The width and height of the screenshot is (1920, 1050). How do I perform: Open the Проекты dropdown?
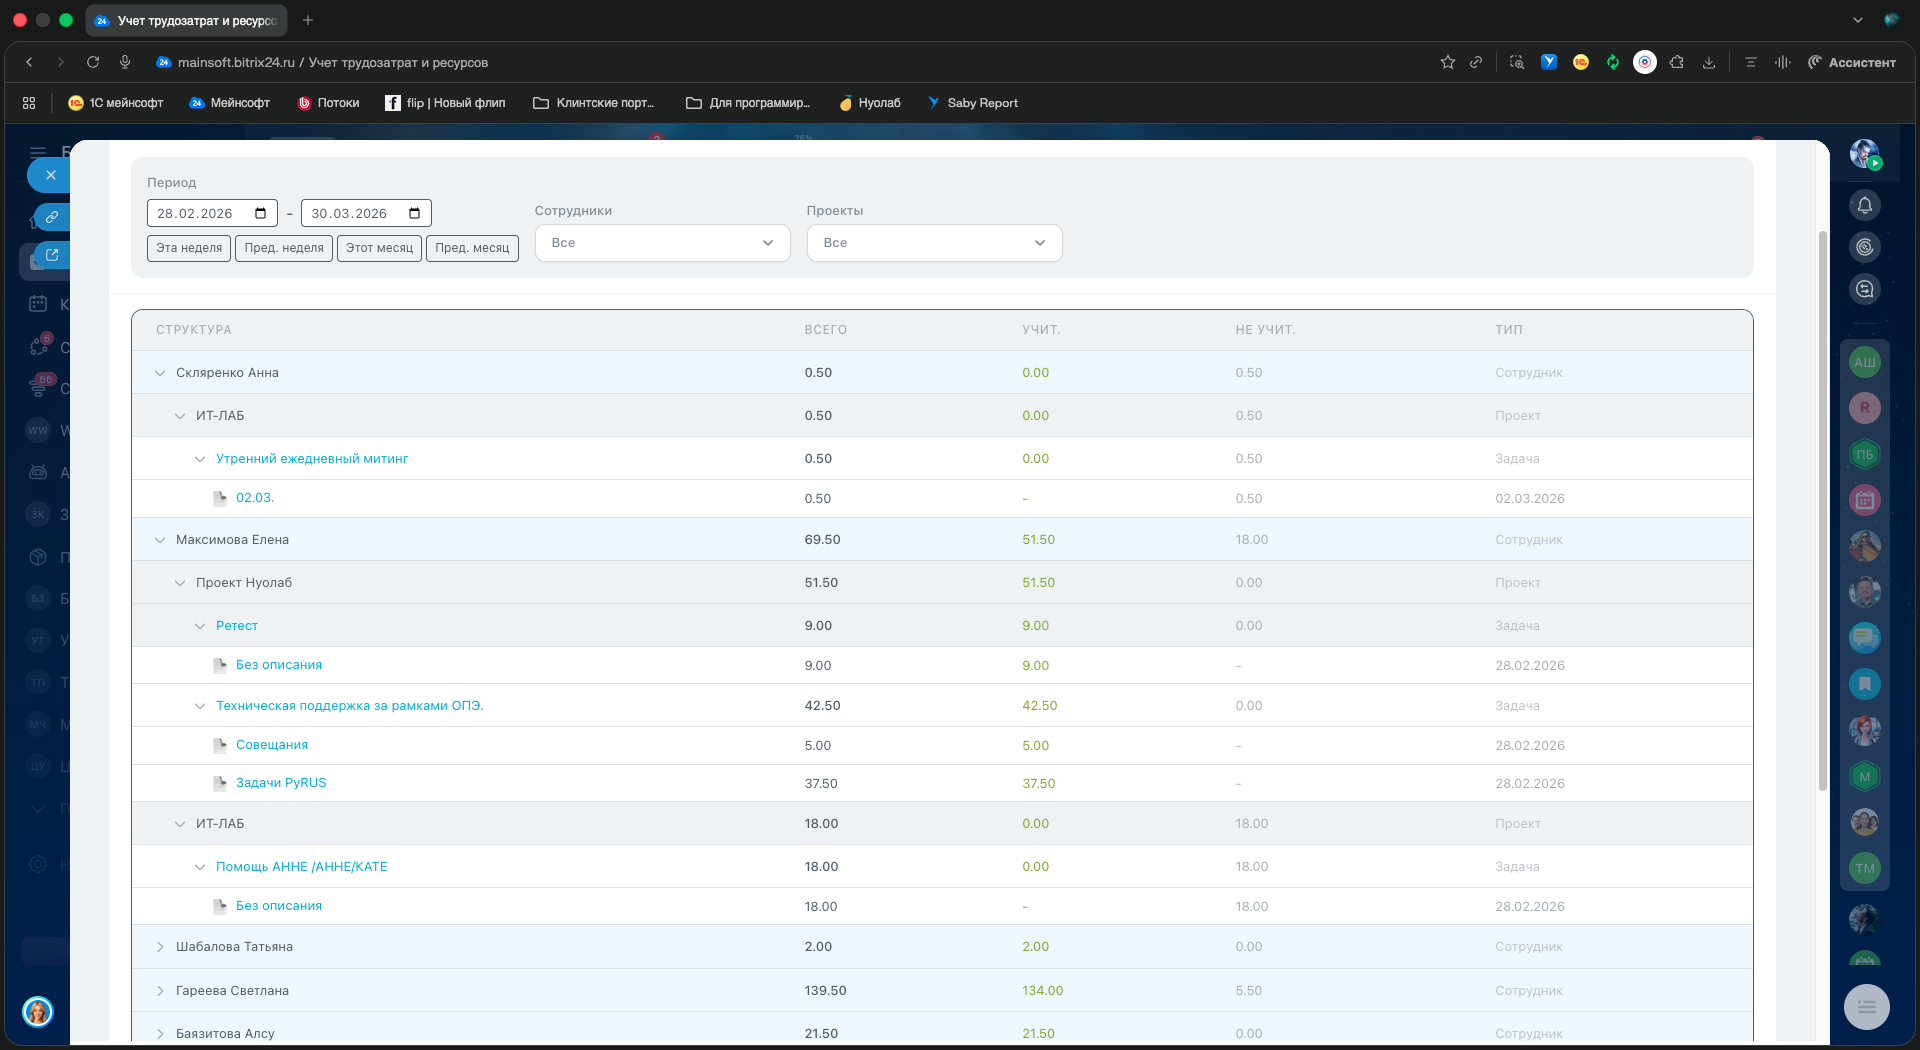pyautogui.click(x=933, y=243)
